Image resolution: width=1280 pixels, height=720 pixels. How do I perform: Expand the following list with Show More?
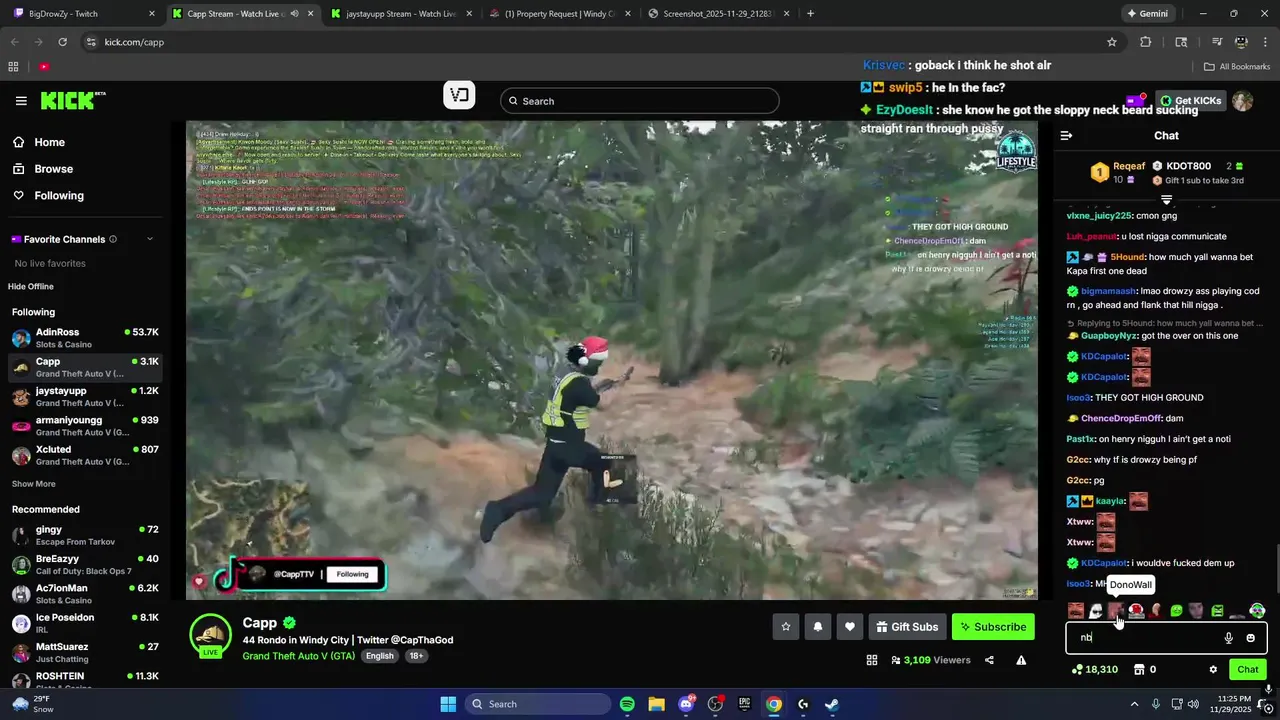pyautogui.click(x=34, y=484)
